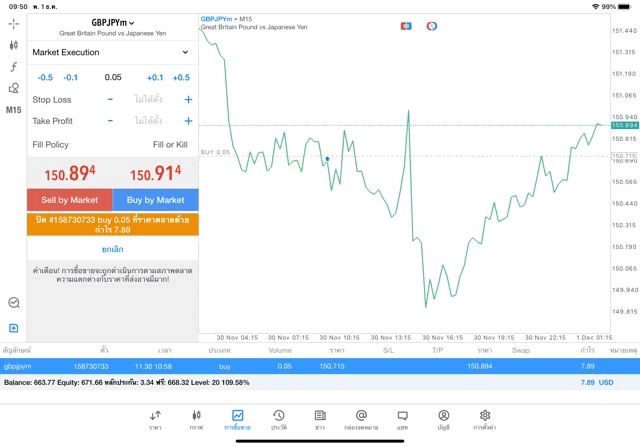Open the drawing objects shapes icon

[13, 88]
